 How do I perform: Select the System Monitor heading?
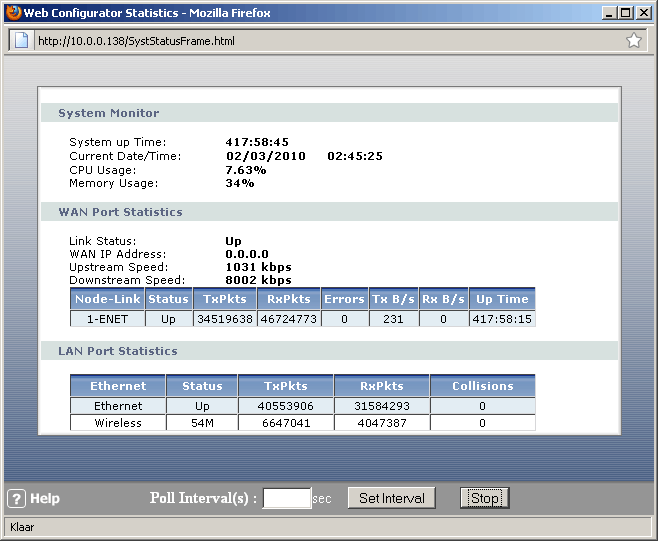tap(109, 113)
